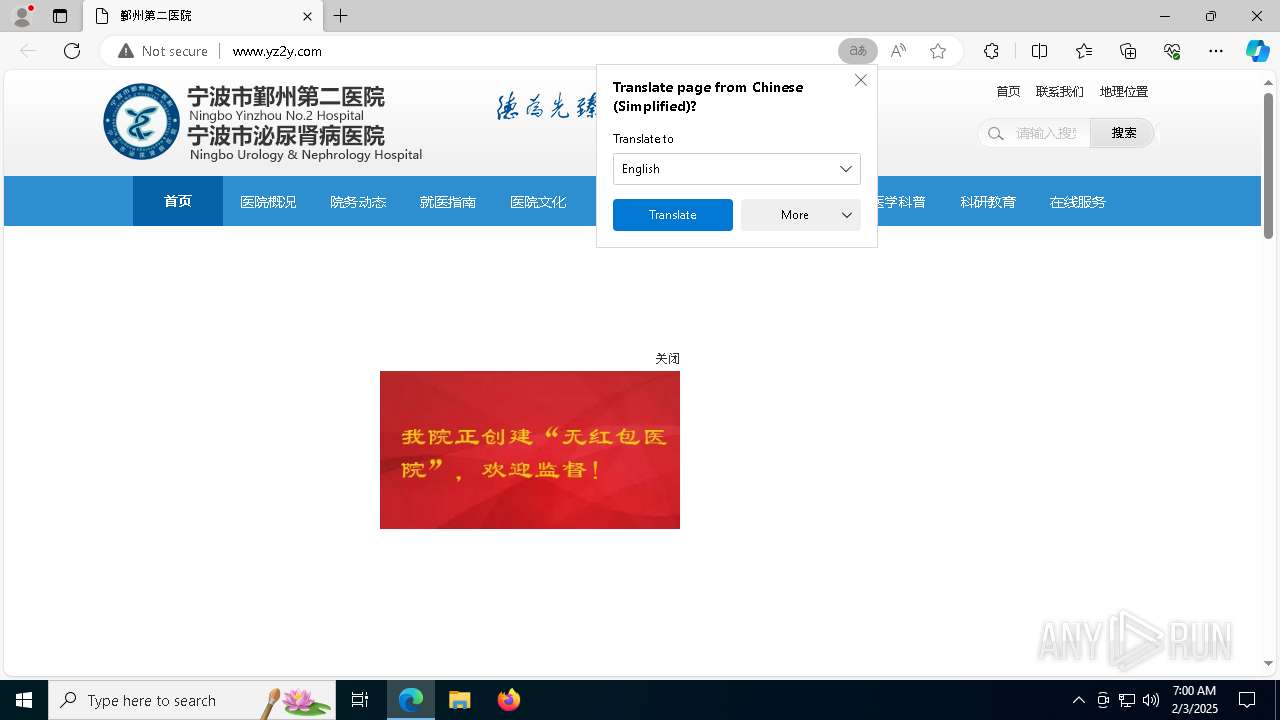Expand the More options dropdown
Screen dimensions: 1280x720
coord(801,215)
